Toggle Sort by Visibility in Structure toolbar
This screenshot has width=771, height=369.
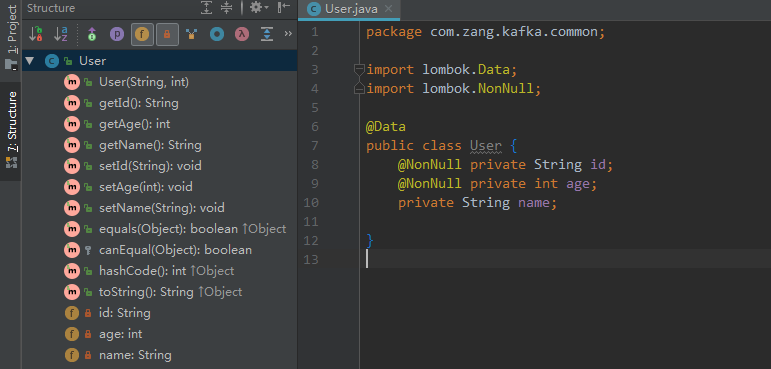(35, 34)
